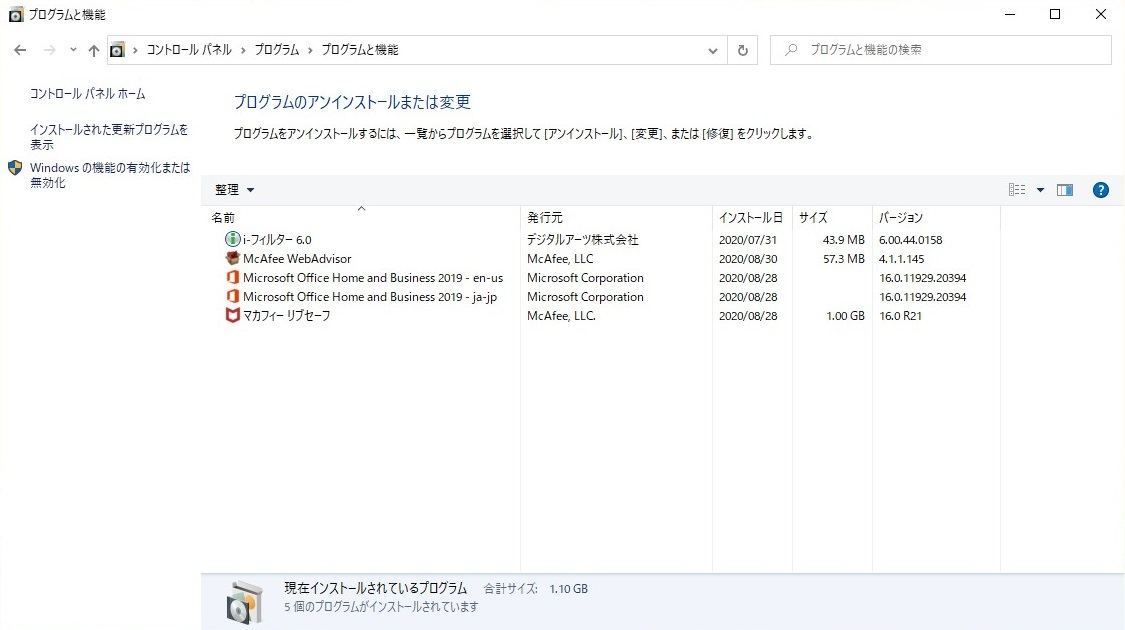Viewport: 1125px width, 630px height.
Task: Click the window title bar app icon
Action: (15, 14)
